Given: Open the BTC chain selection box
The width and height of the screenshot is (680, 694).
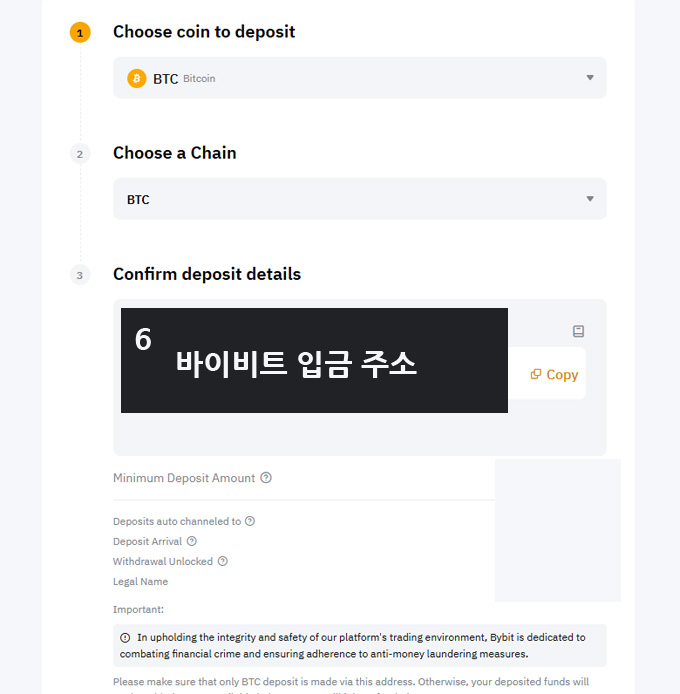Looking at the screenshot, I should (359, 199).
